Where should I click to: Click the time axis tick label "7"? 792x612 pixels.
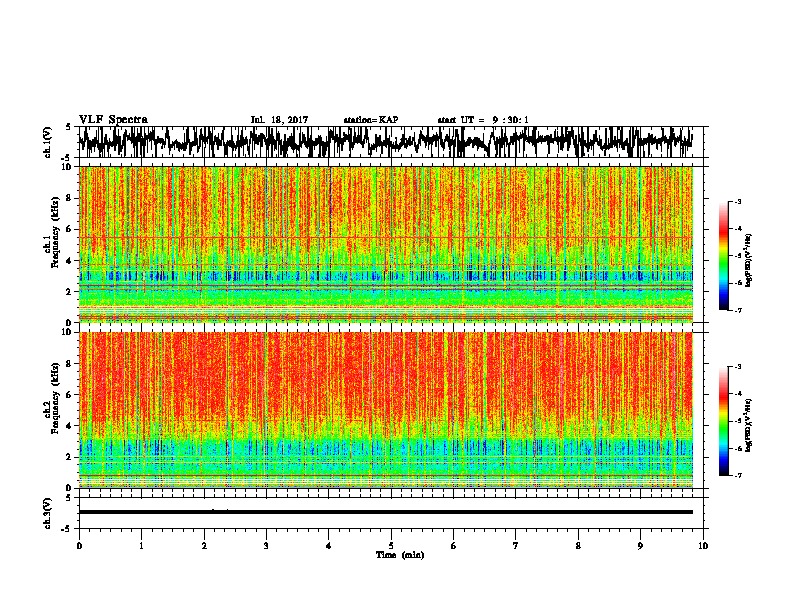[516, 546]
